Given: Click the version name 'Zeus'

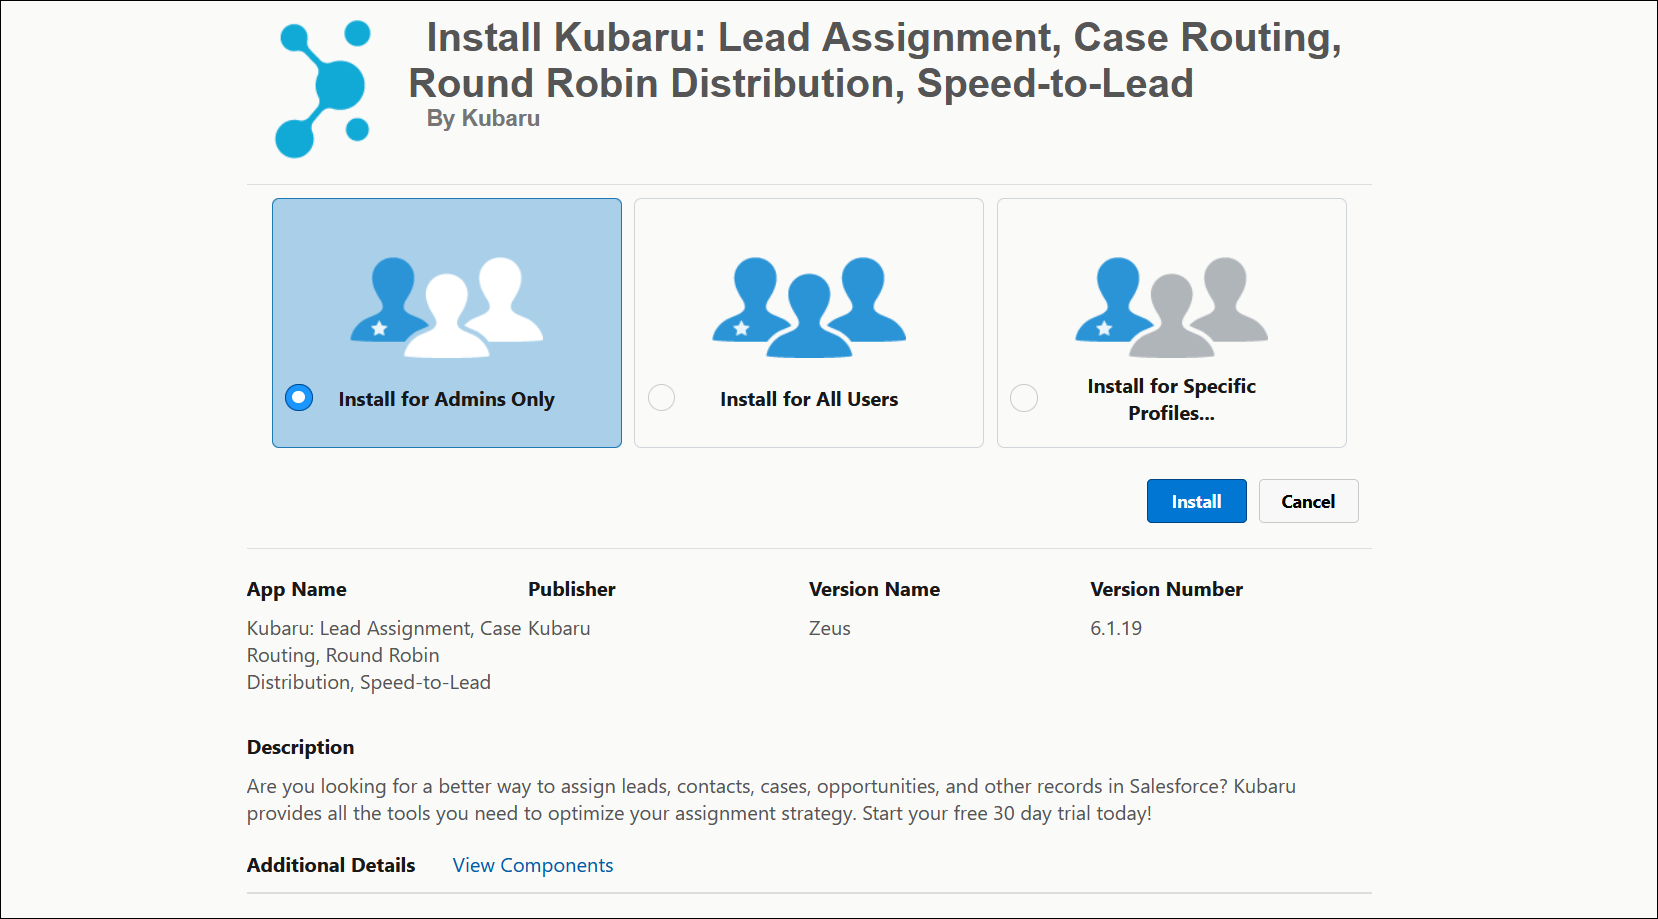Looking at the screenshot, I should coord(830,628).
